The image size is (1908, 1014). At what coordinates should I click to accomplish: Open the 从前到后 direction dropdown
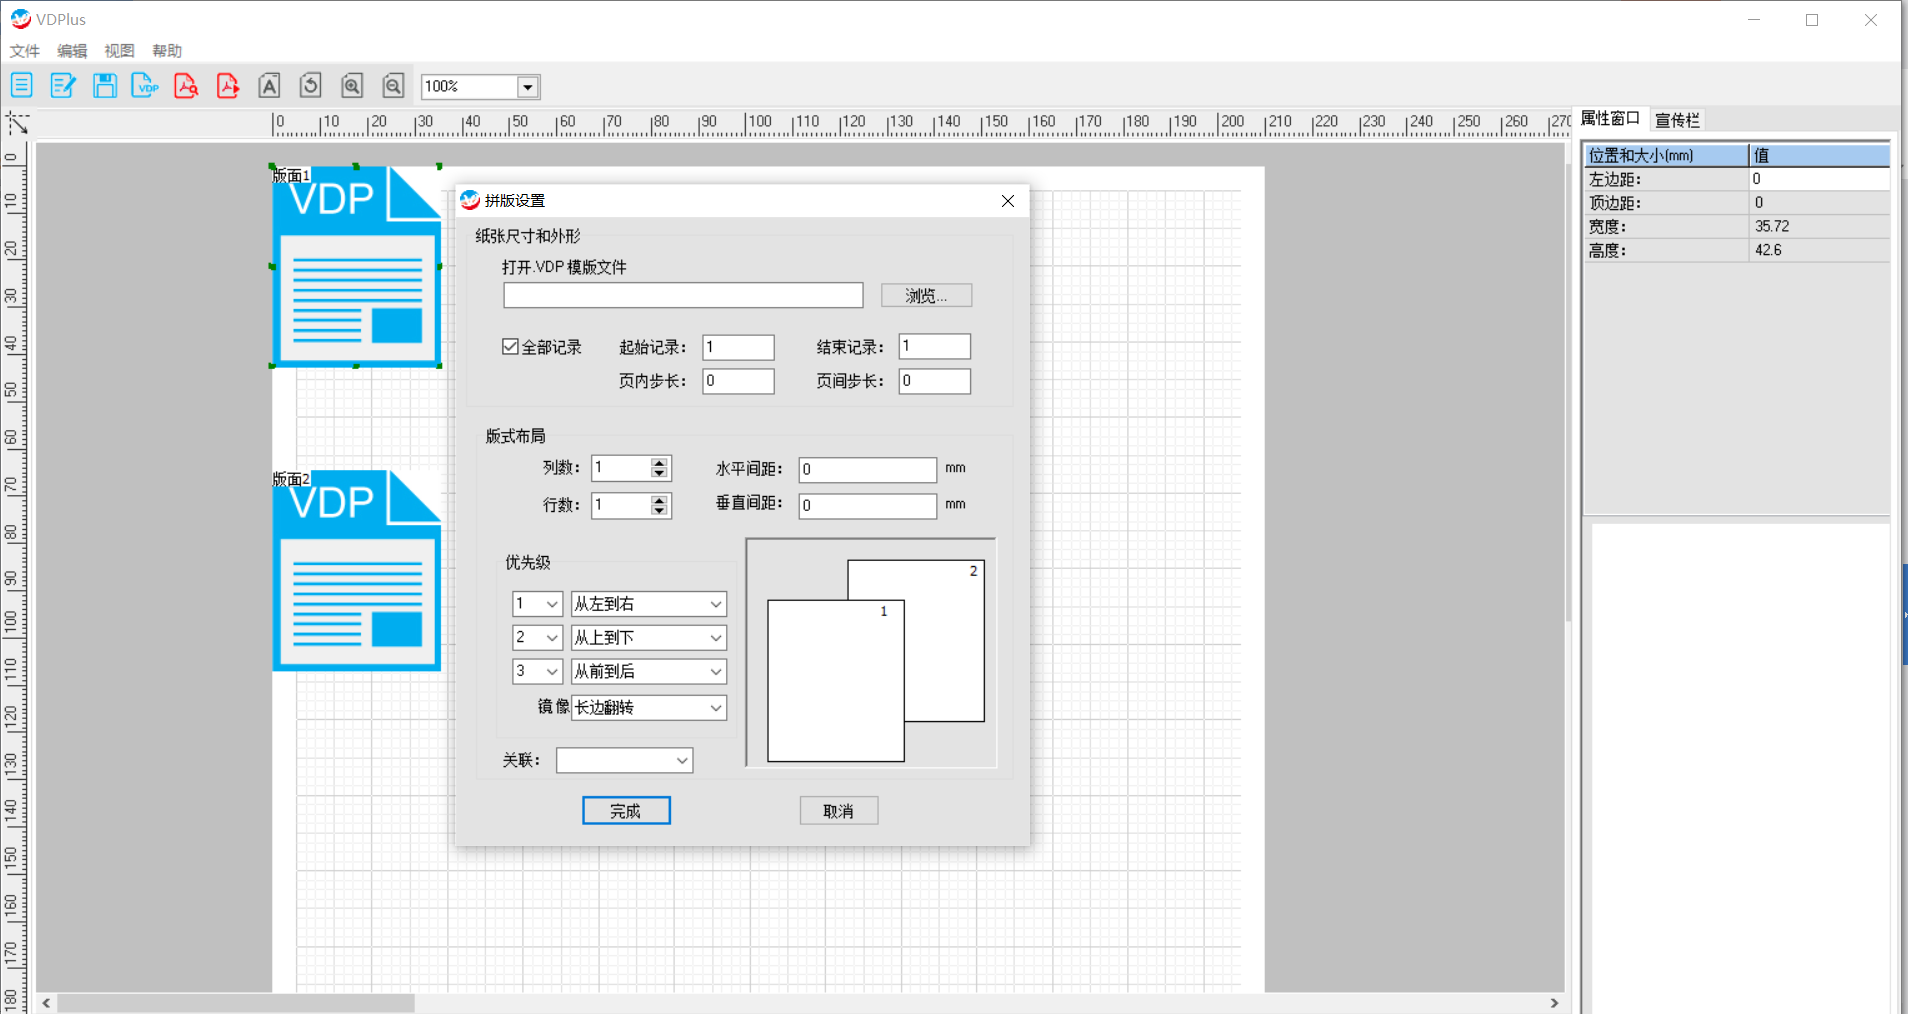[648, 672]
